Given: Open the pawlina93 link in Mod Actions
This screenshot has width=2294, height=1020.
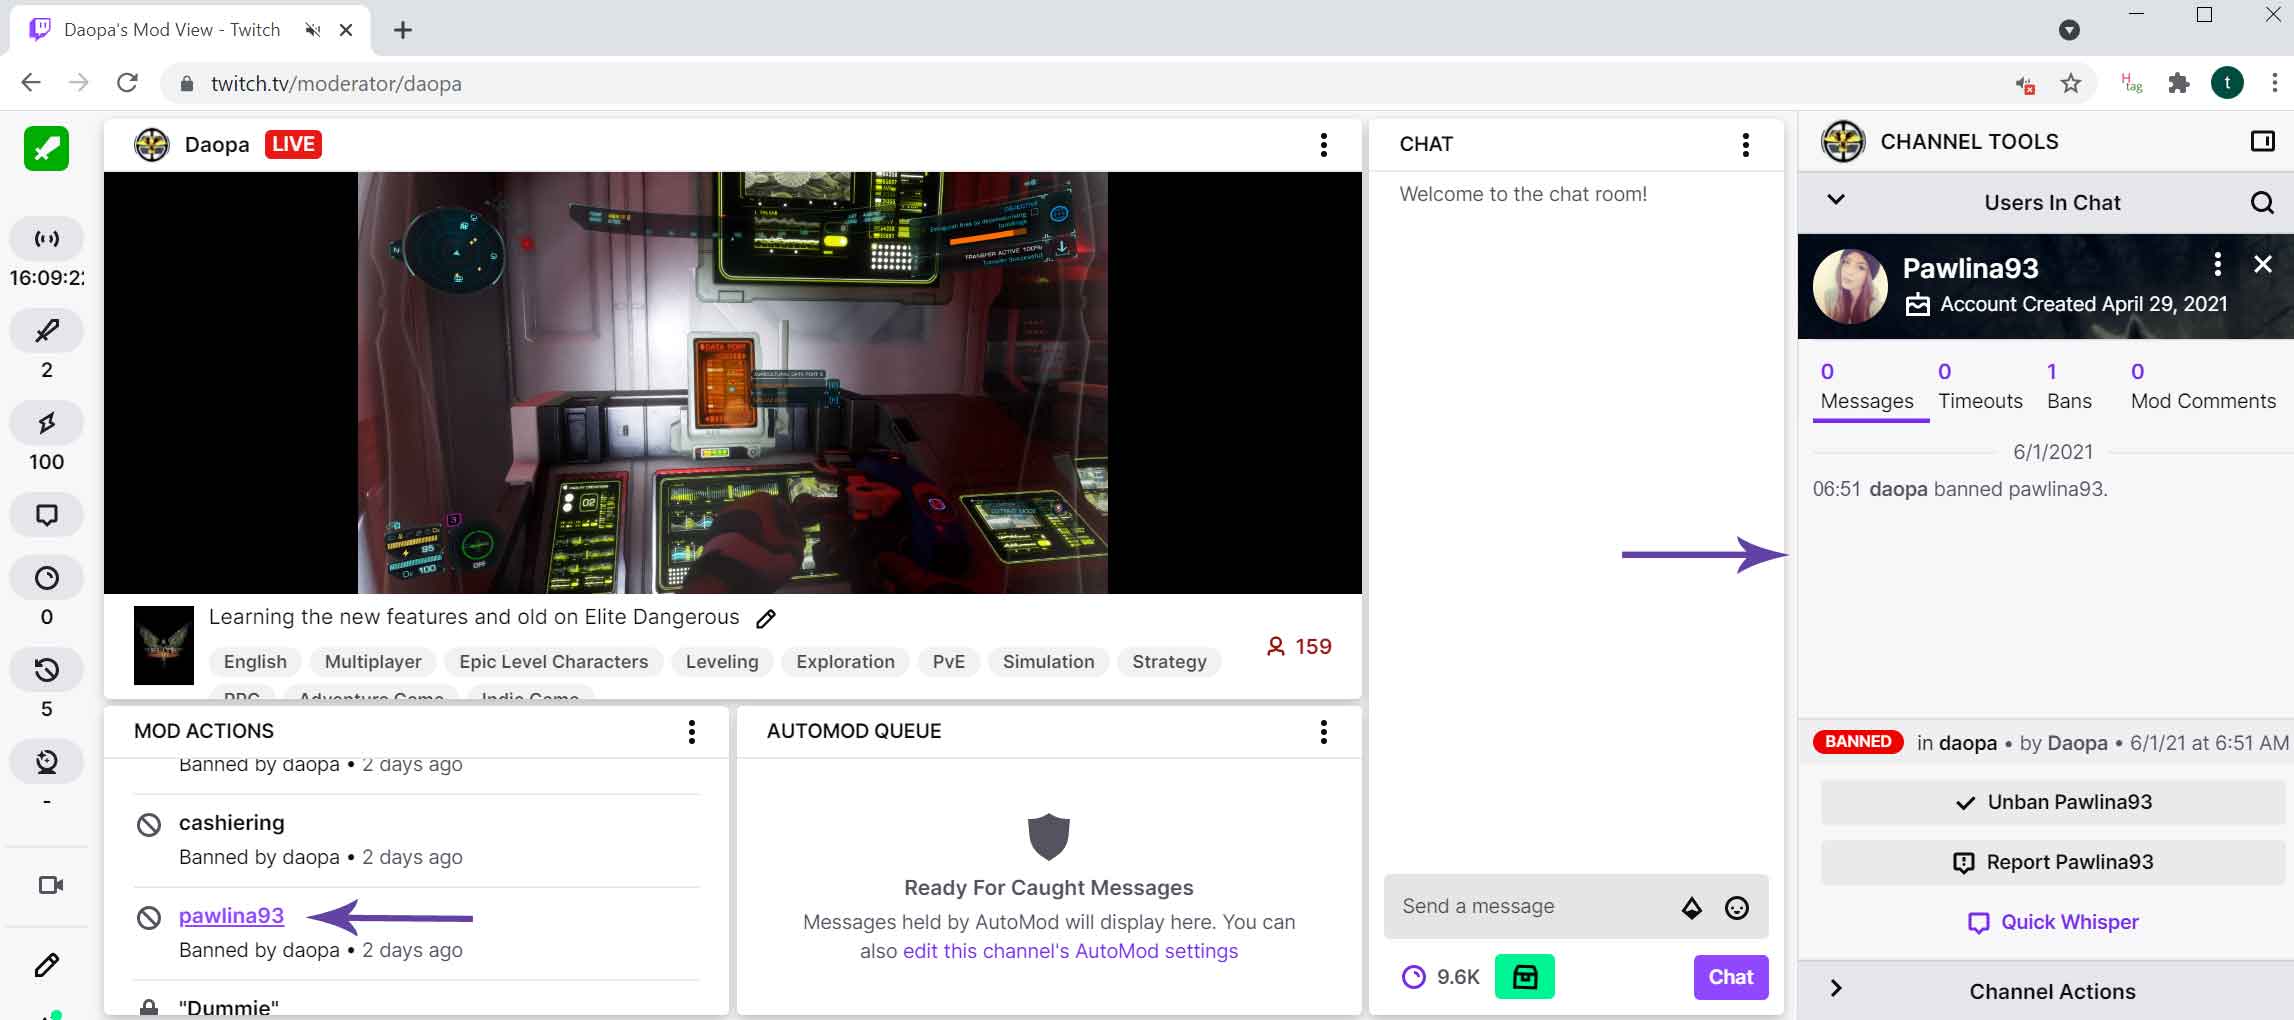Looking at the screenshot, I should point(231,916).
